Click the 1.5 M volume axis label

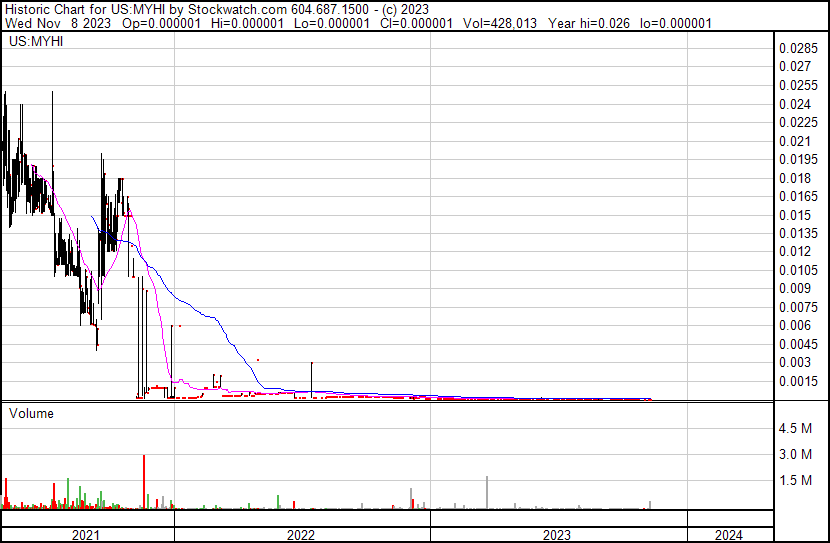(795, 481)
